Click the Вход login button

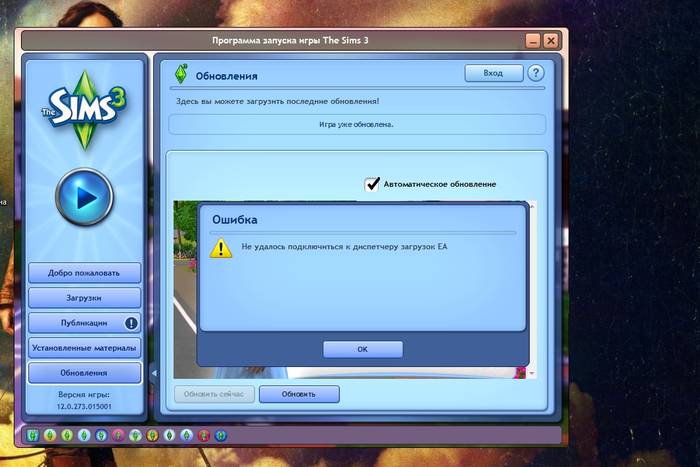coord(493,73)
